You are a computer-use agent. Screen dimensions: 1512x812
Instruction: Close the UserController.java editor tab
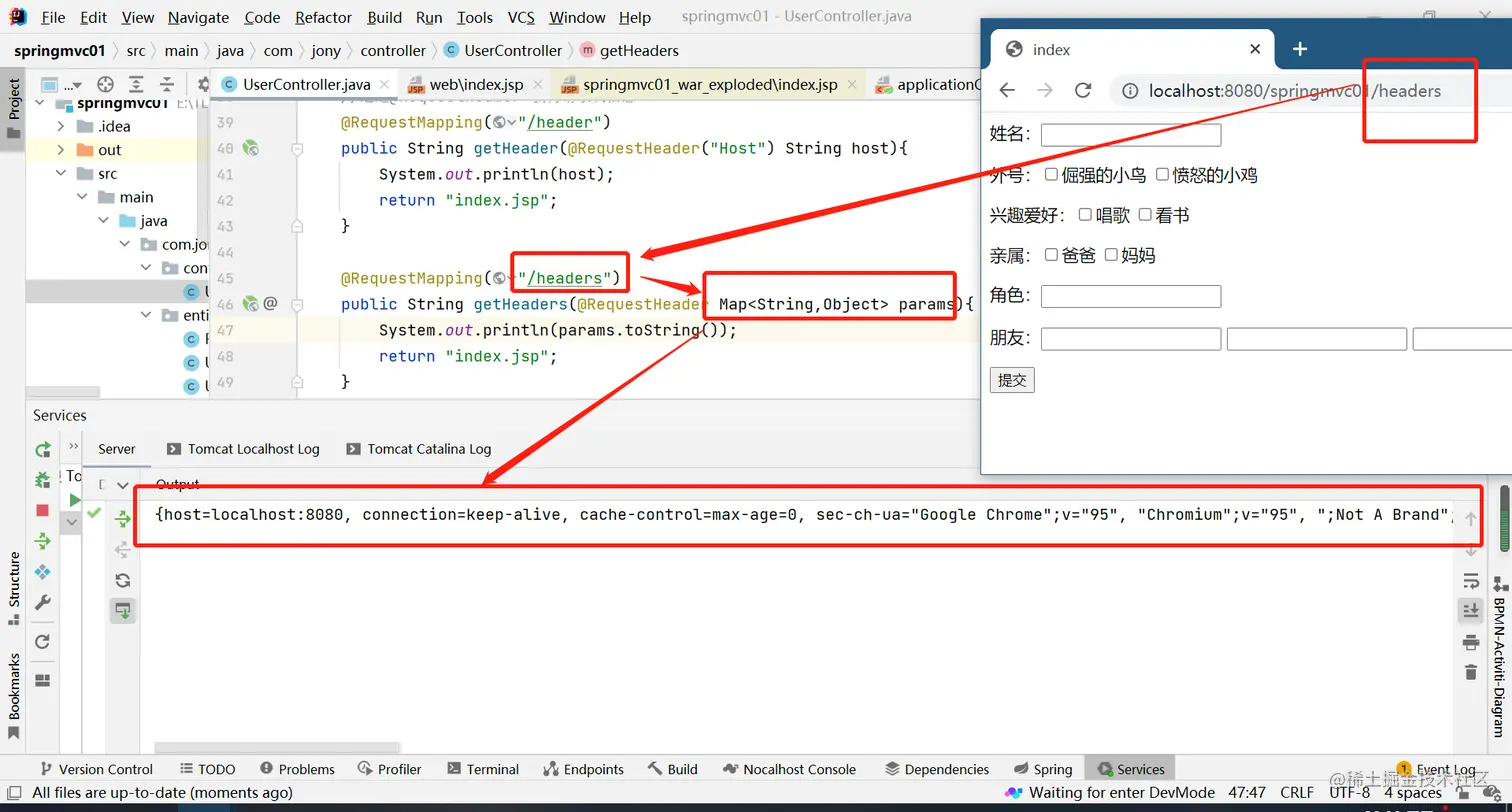tap(387, 85)
